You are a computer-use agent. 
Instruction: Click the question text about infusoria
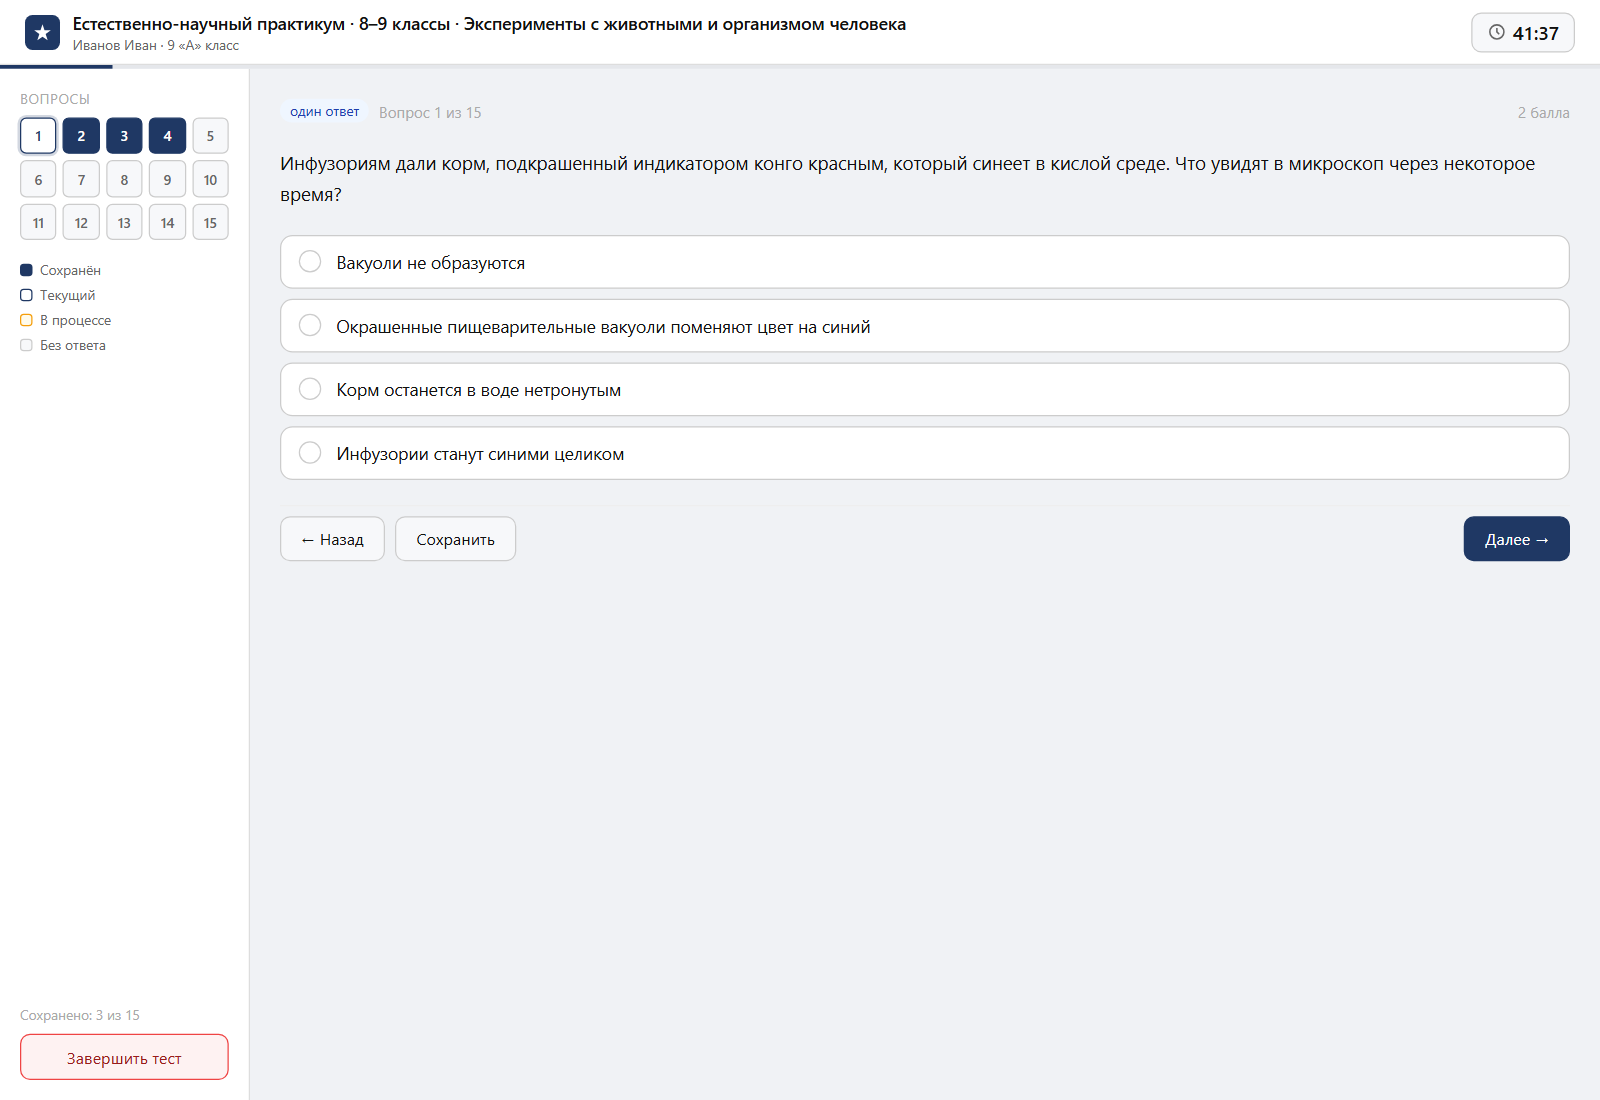pos(908,179)
